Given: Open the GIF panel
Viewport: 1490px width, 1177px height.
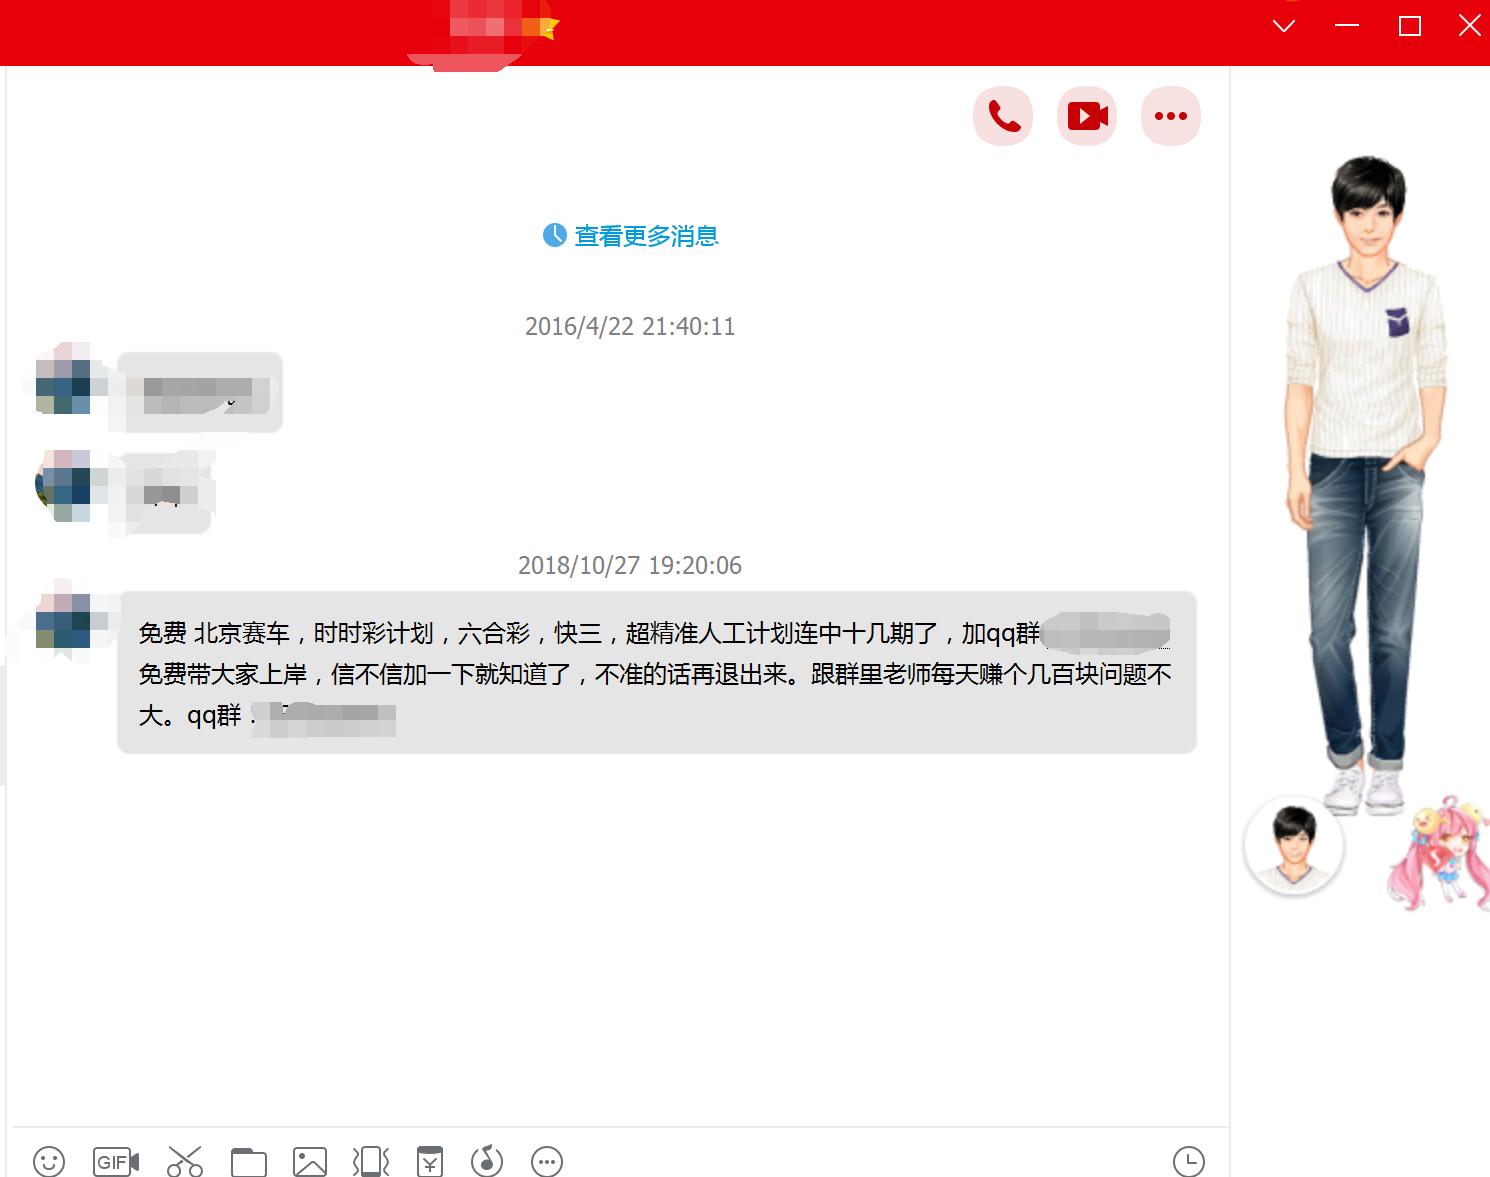Looking at the screenshot, I should [112, 1160].
